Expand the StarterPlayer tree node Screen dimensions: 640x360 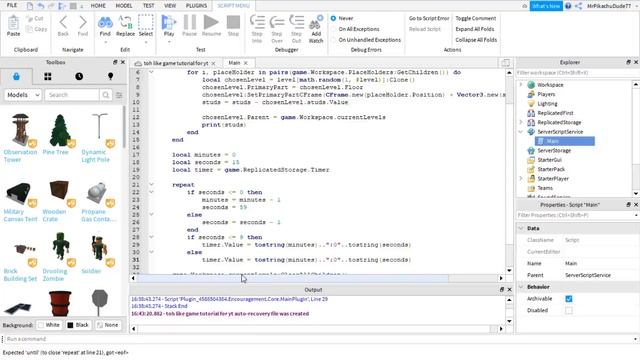521,178
